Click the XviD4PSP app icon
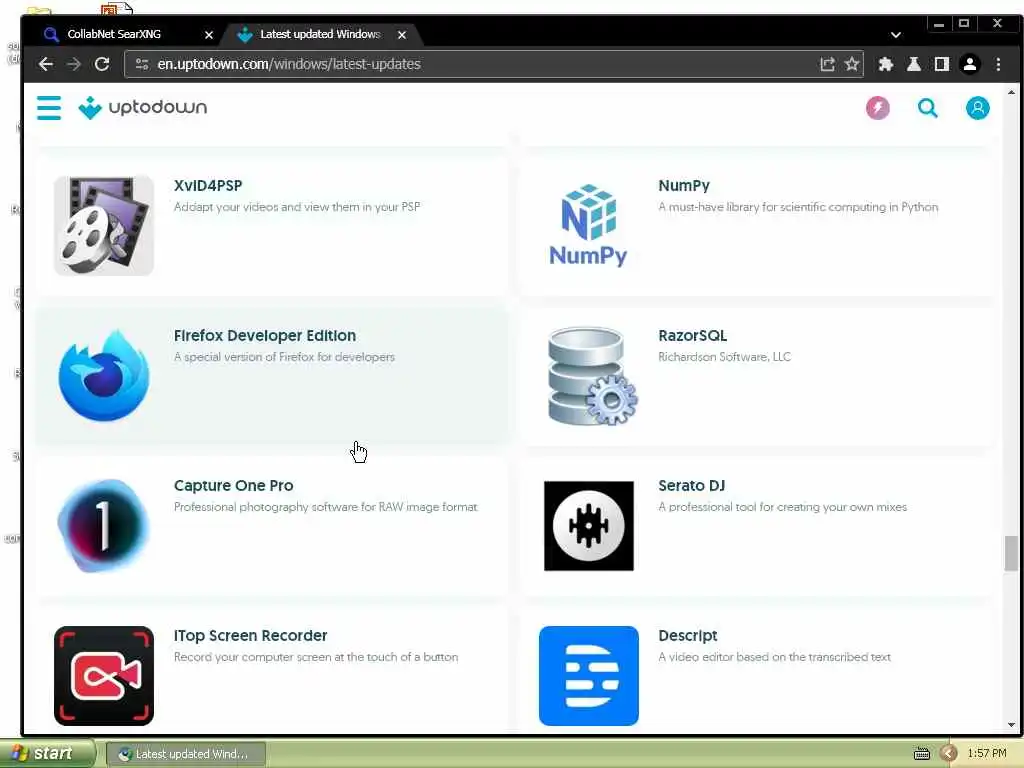The width and height of the screenshot is (1024, 768). click(x=104, y=225)
